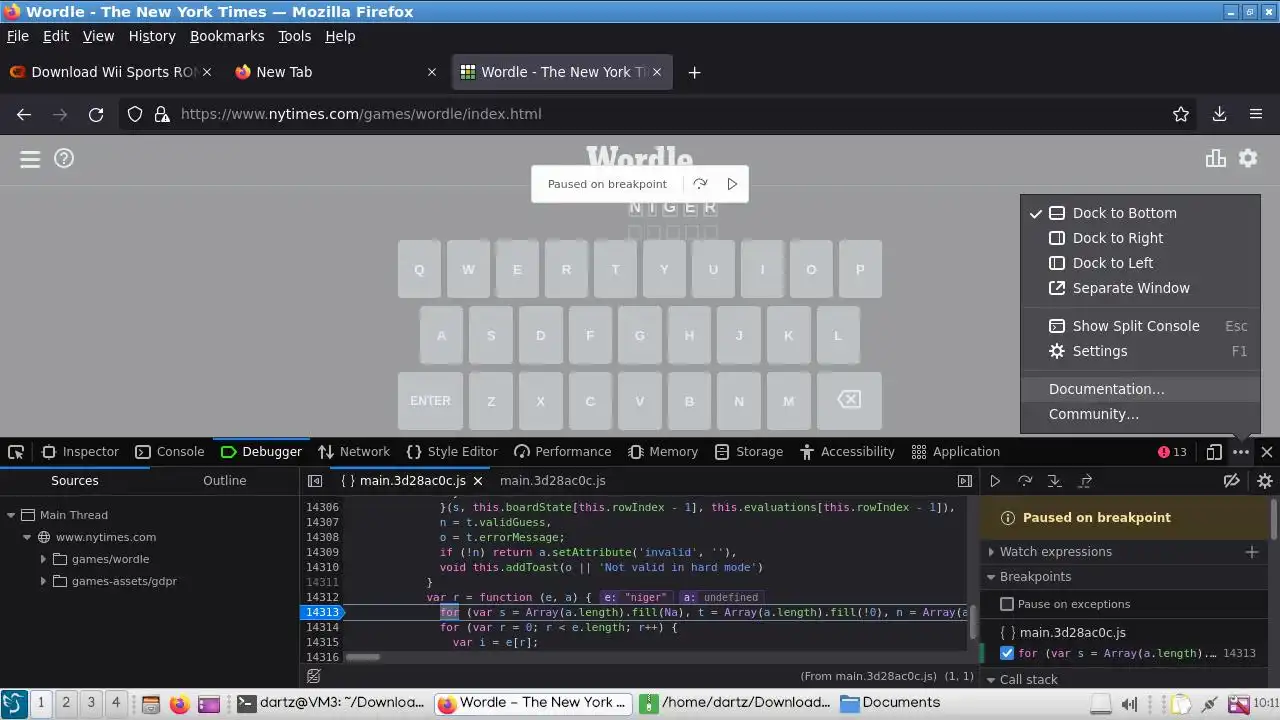Click the source-map ignore icon in editor footer
The width and height of the screenshot is (1280, 720).
[314, 676]
